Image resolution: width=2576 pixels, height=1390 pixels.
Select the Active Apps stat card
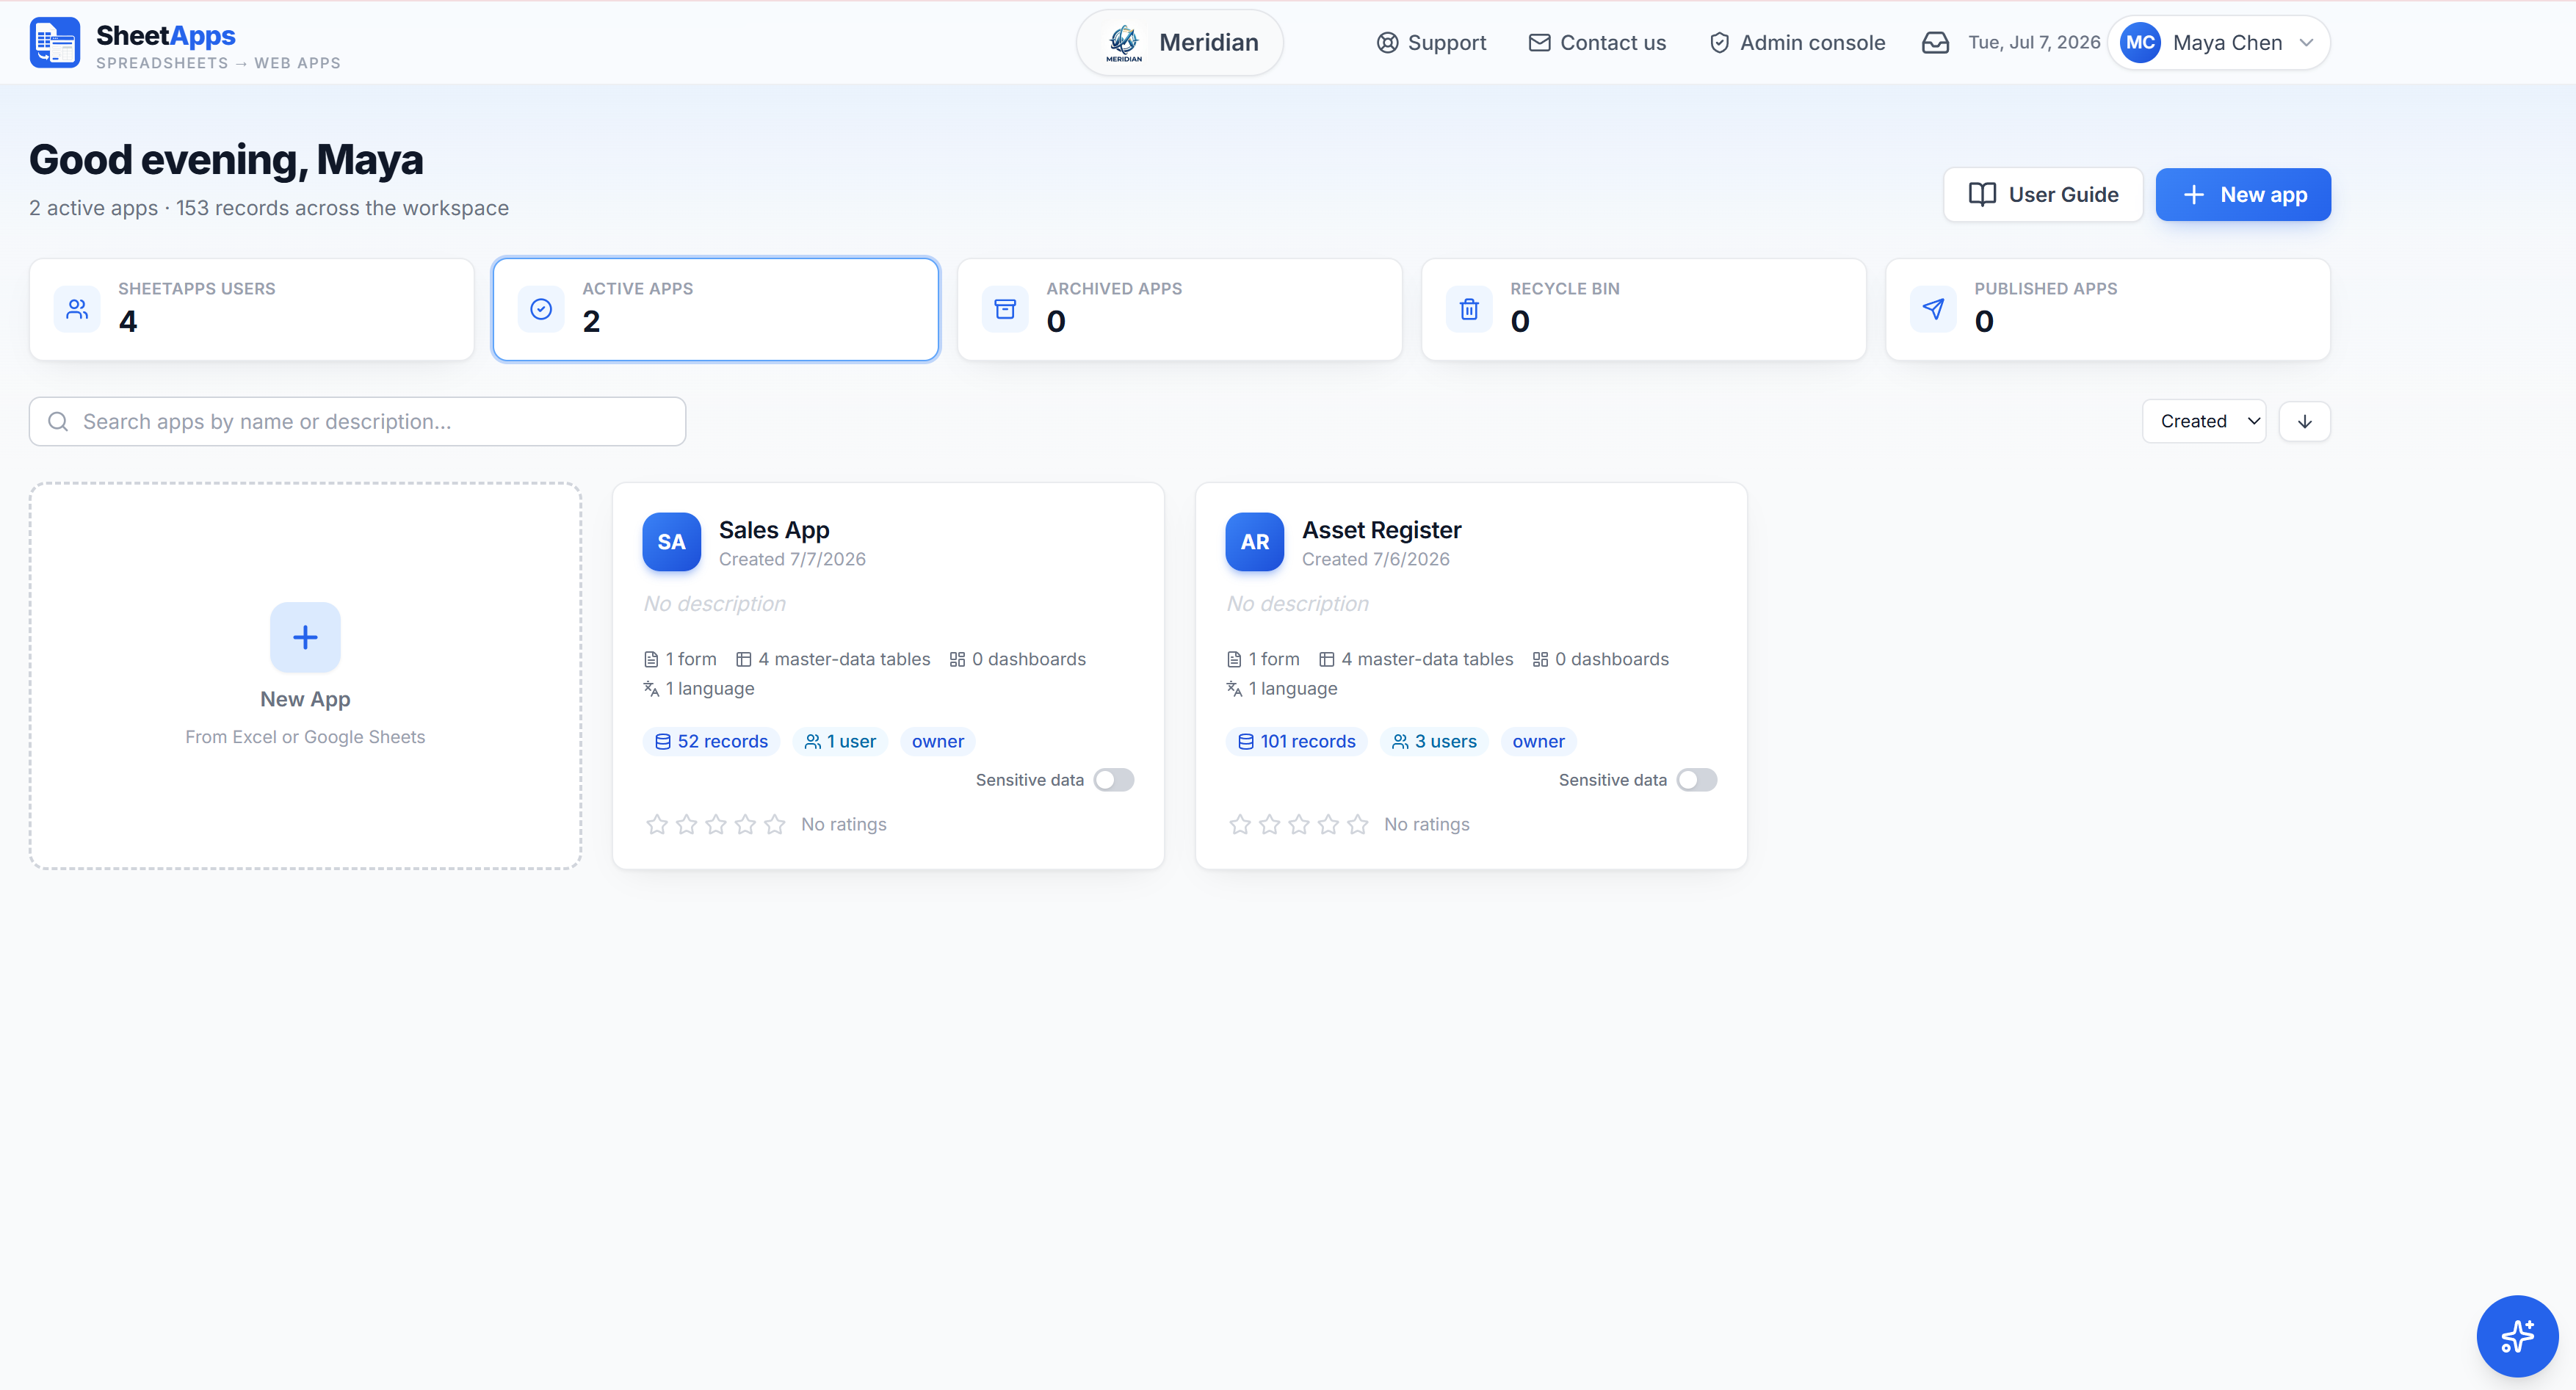pos(716,309)
